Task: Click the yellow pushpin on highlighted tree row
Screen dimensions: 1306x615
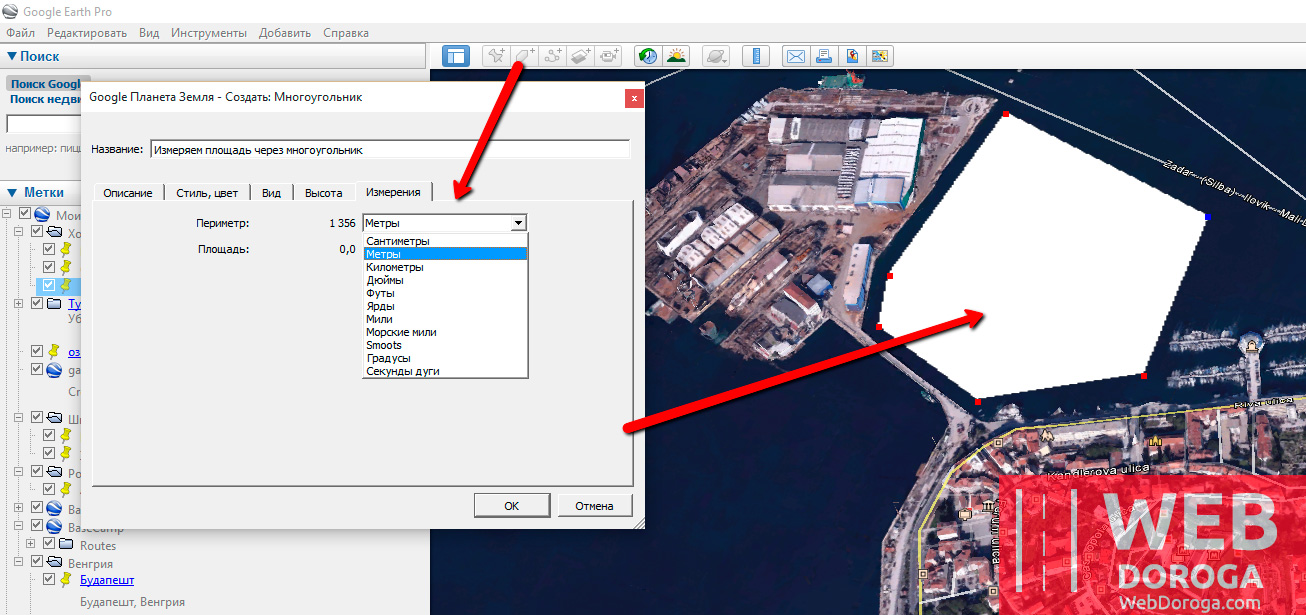Action: pos(67,286)
